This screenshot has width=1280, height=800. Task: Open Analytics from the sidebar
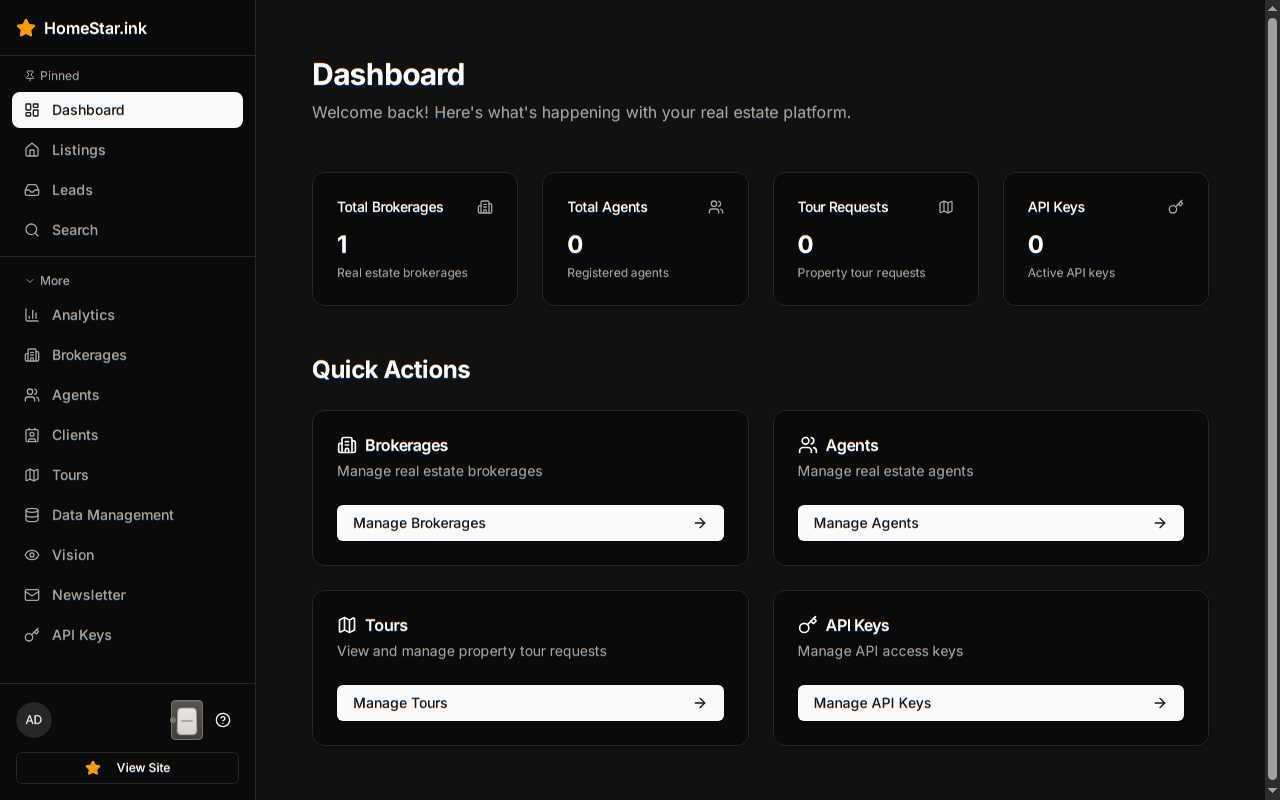click(x=83, y=315)
